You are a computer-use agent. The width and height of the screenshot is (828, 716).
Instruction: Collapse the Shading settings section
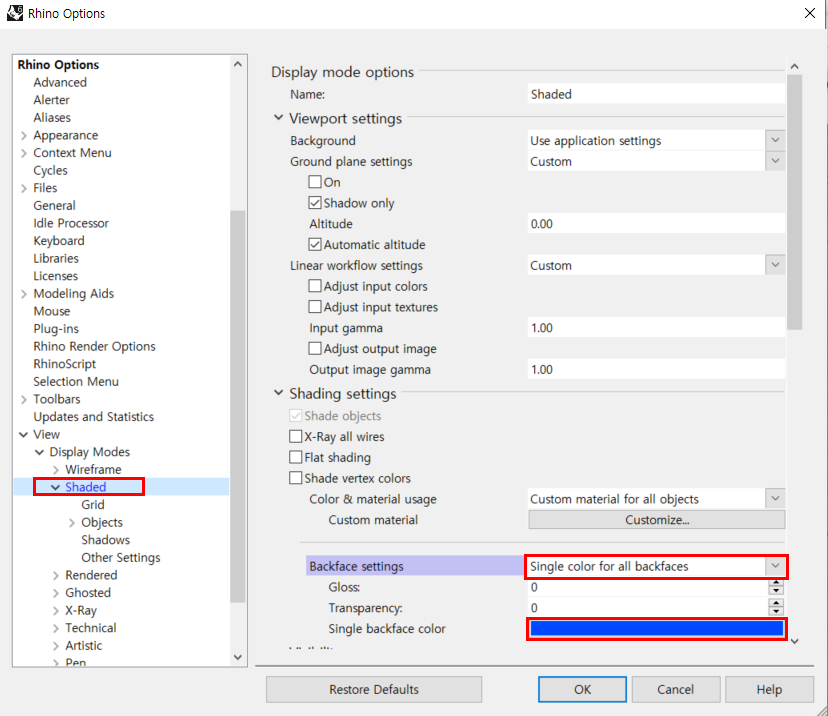278,393
